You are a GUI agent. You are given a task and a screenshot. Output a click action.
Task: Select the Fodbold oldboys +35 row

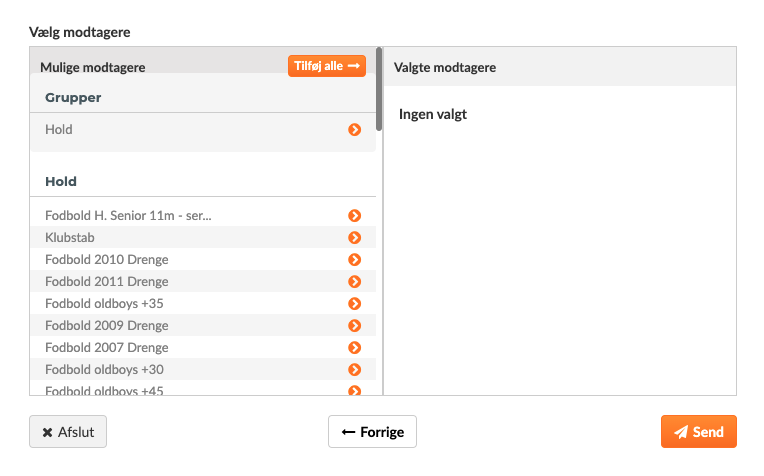pyautogui.click(x=203, y=304)
